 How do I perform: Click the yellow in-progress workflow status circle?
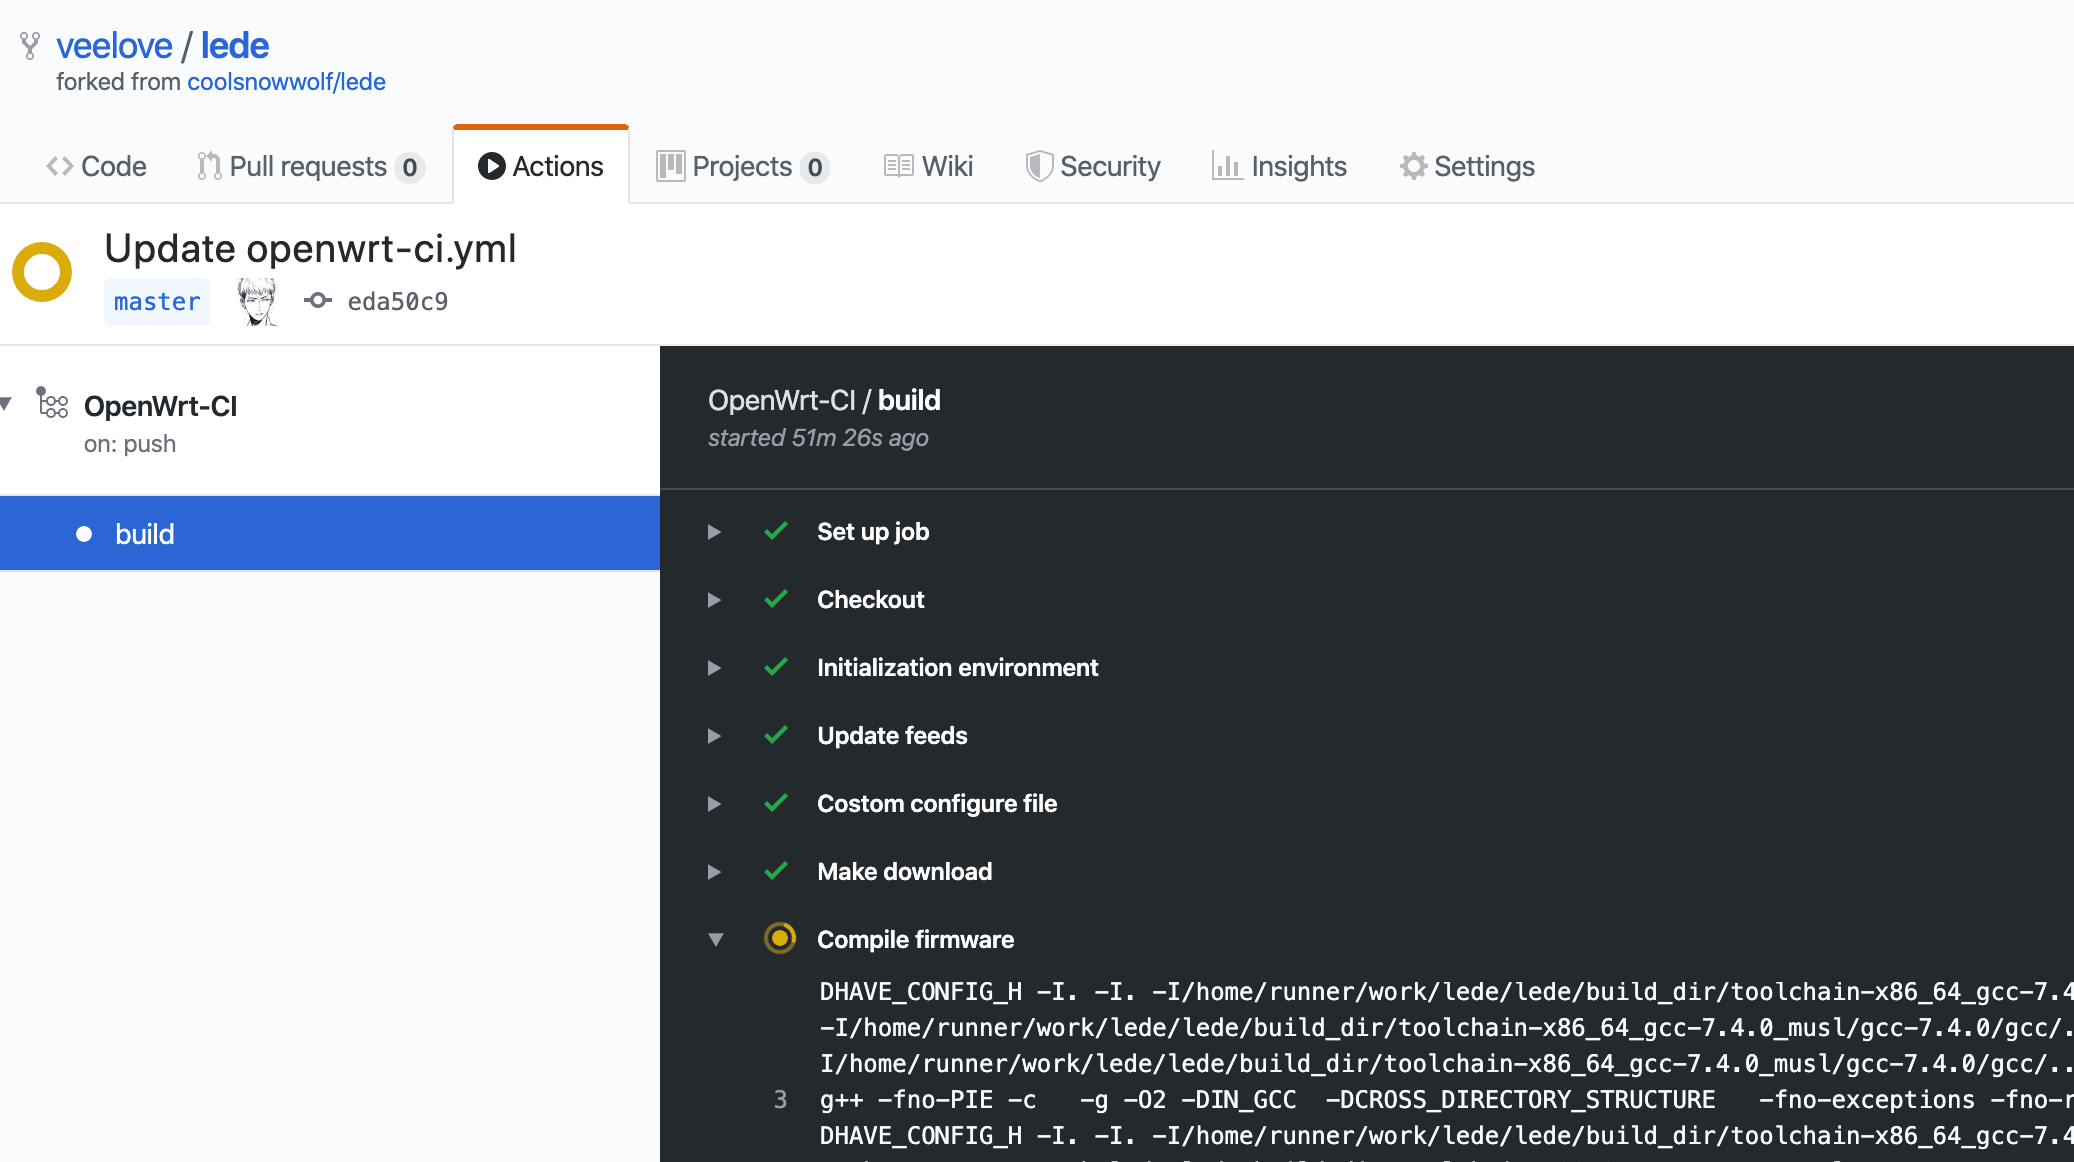coord(42,272)
